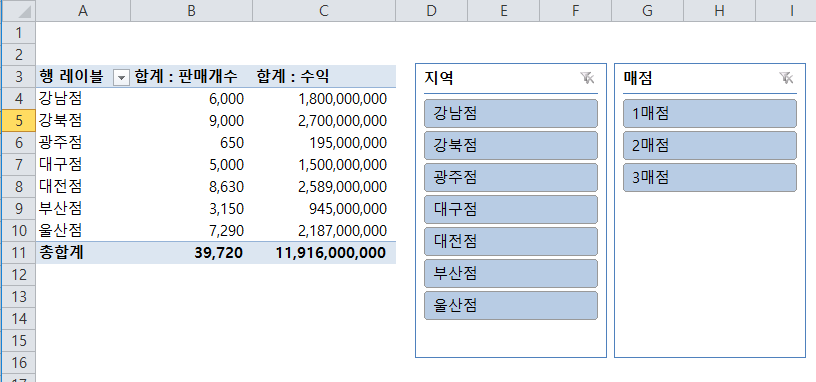Click cell with value 1,500,000,000
This screenshot has width=816, height=382.
coord(324,164)
